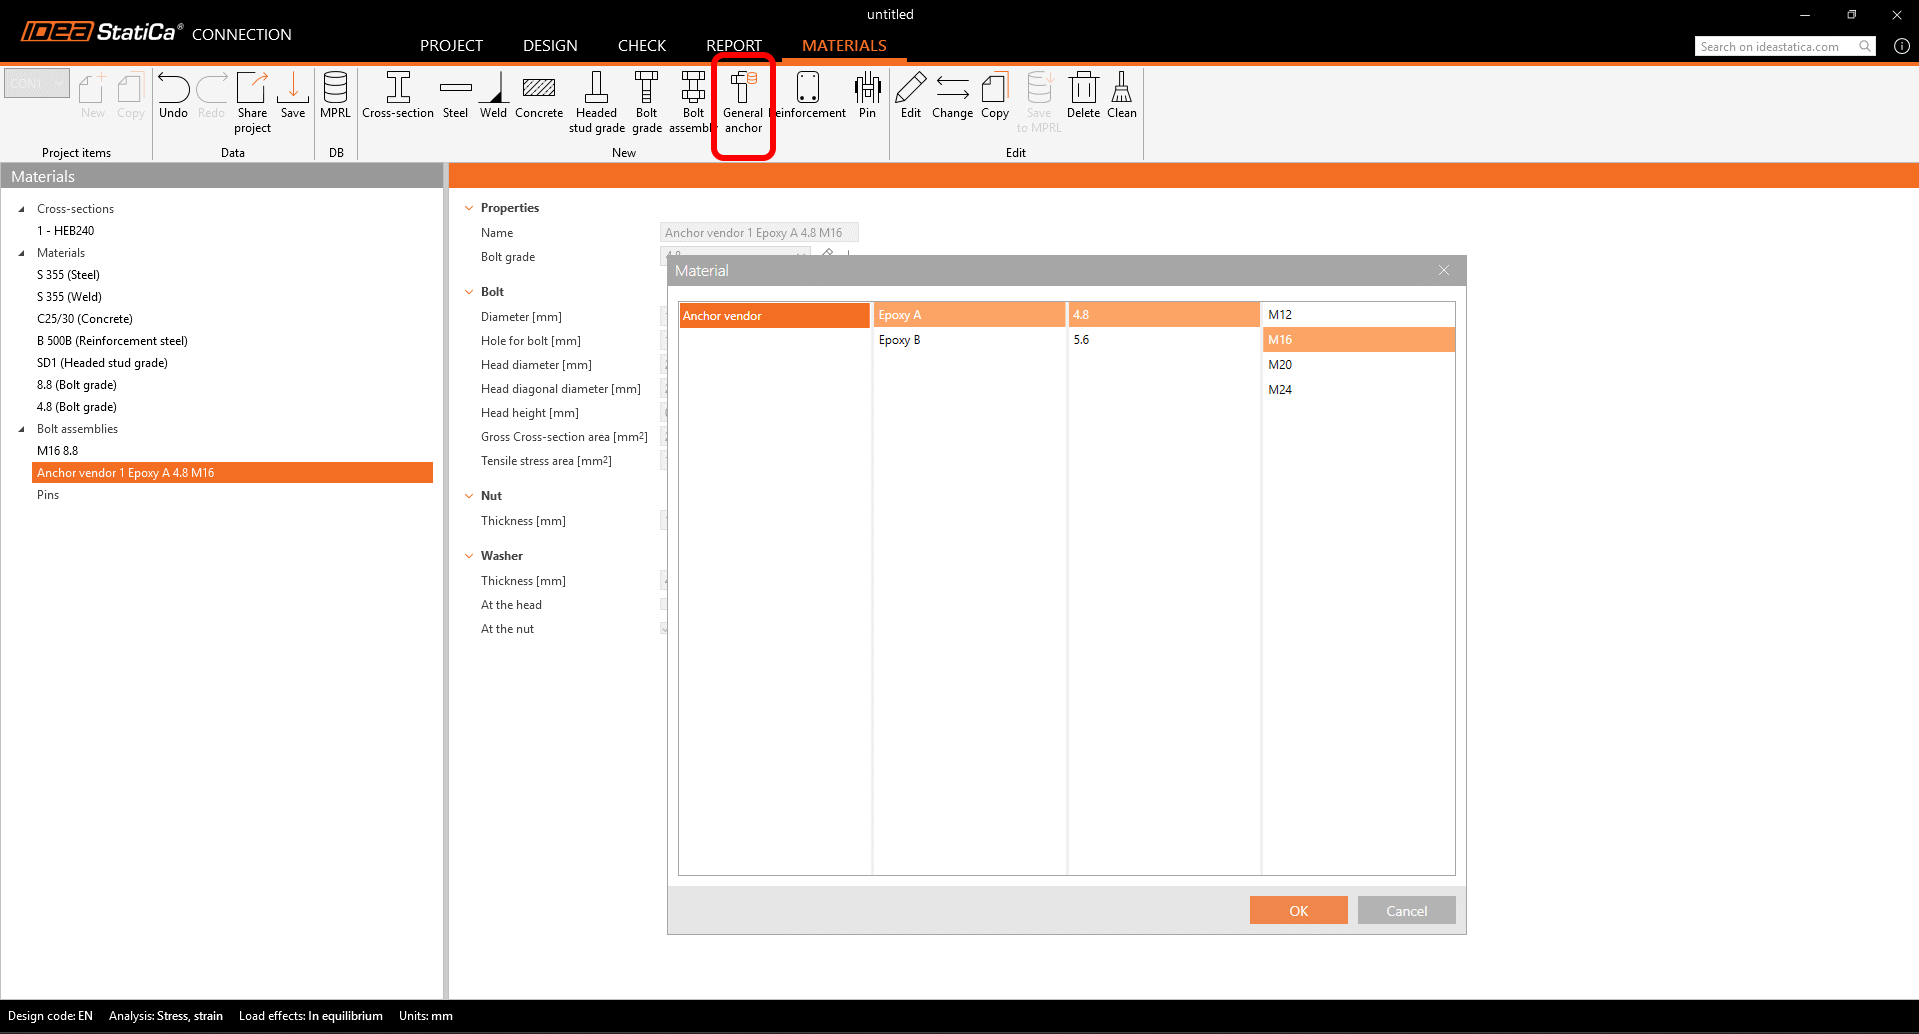This screenshot has height=1034, width=1919.
Task: Collapse the Properties section chevron
Action: 469,208
